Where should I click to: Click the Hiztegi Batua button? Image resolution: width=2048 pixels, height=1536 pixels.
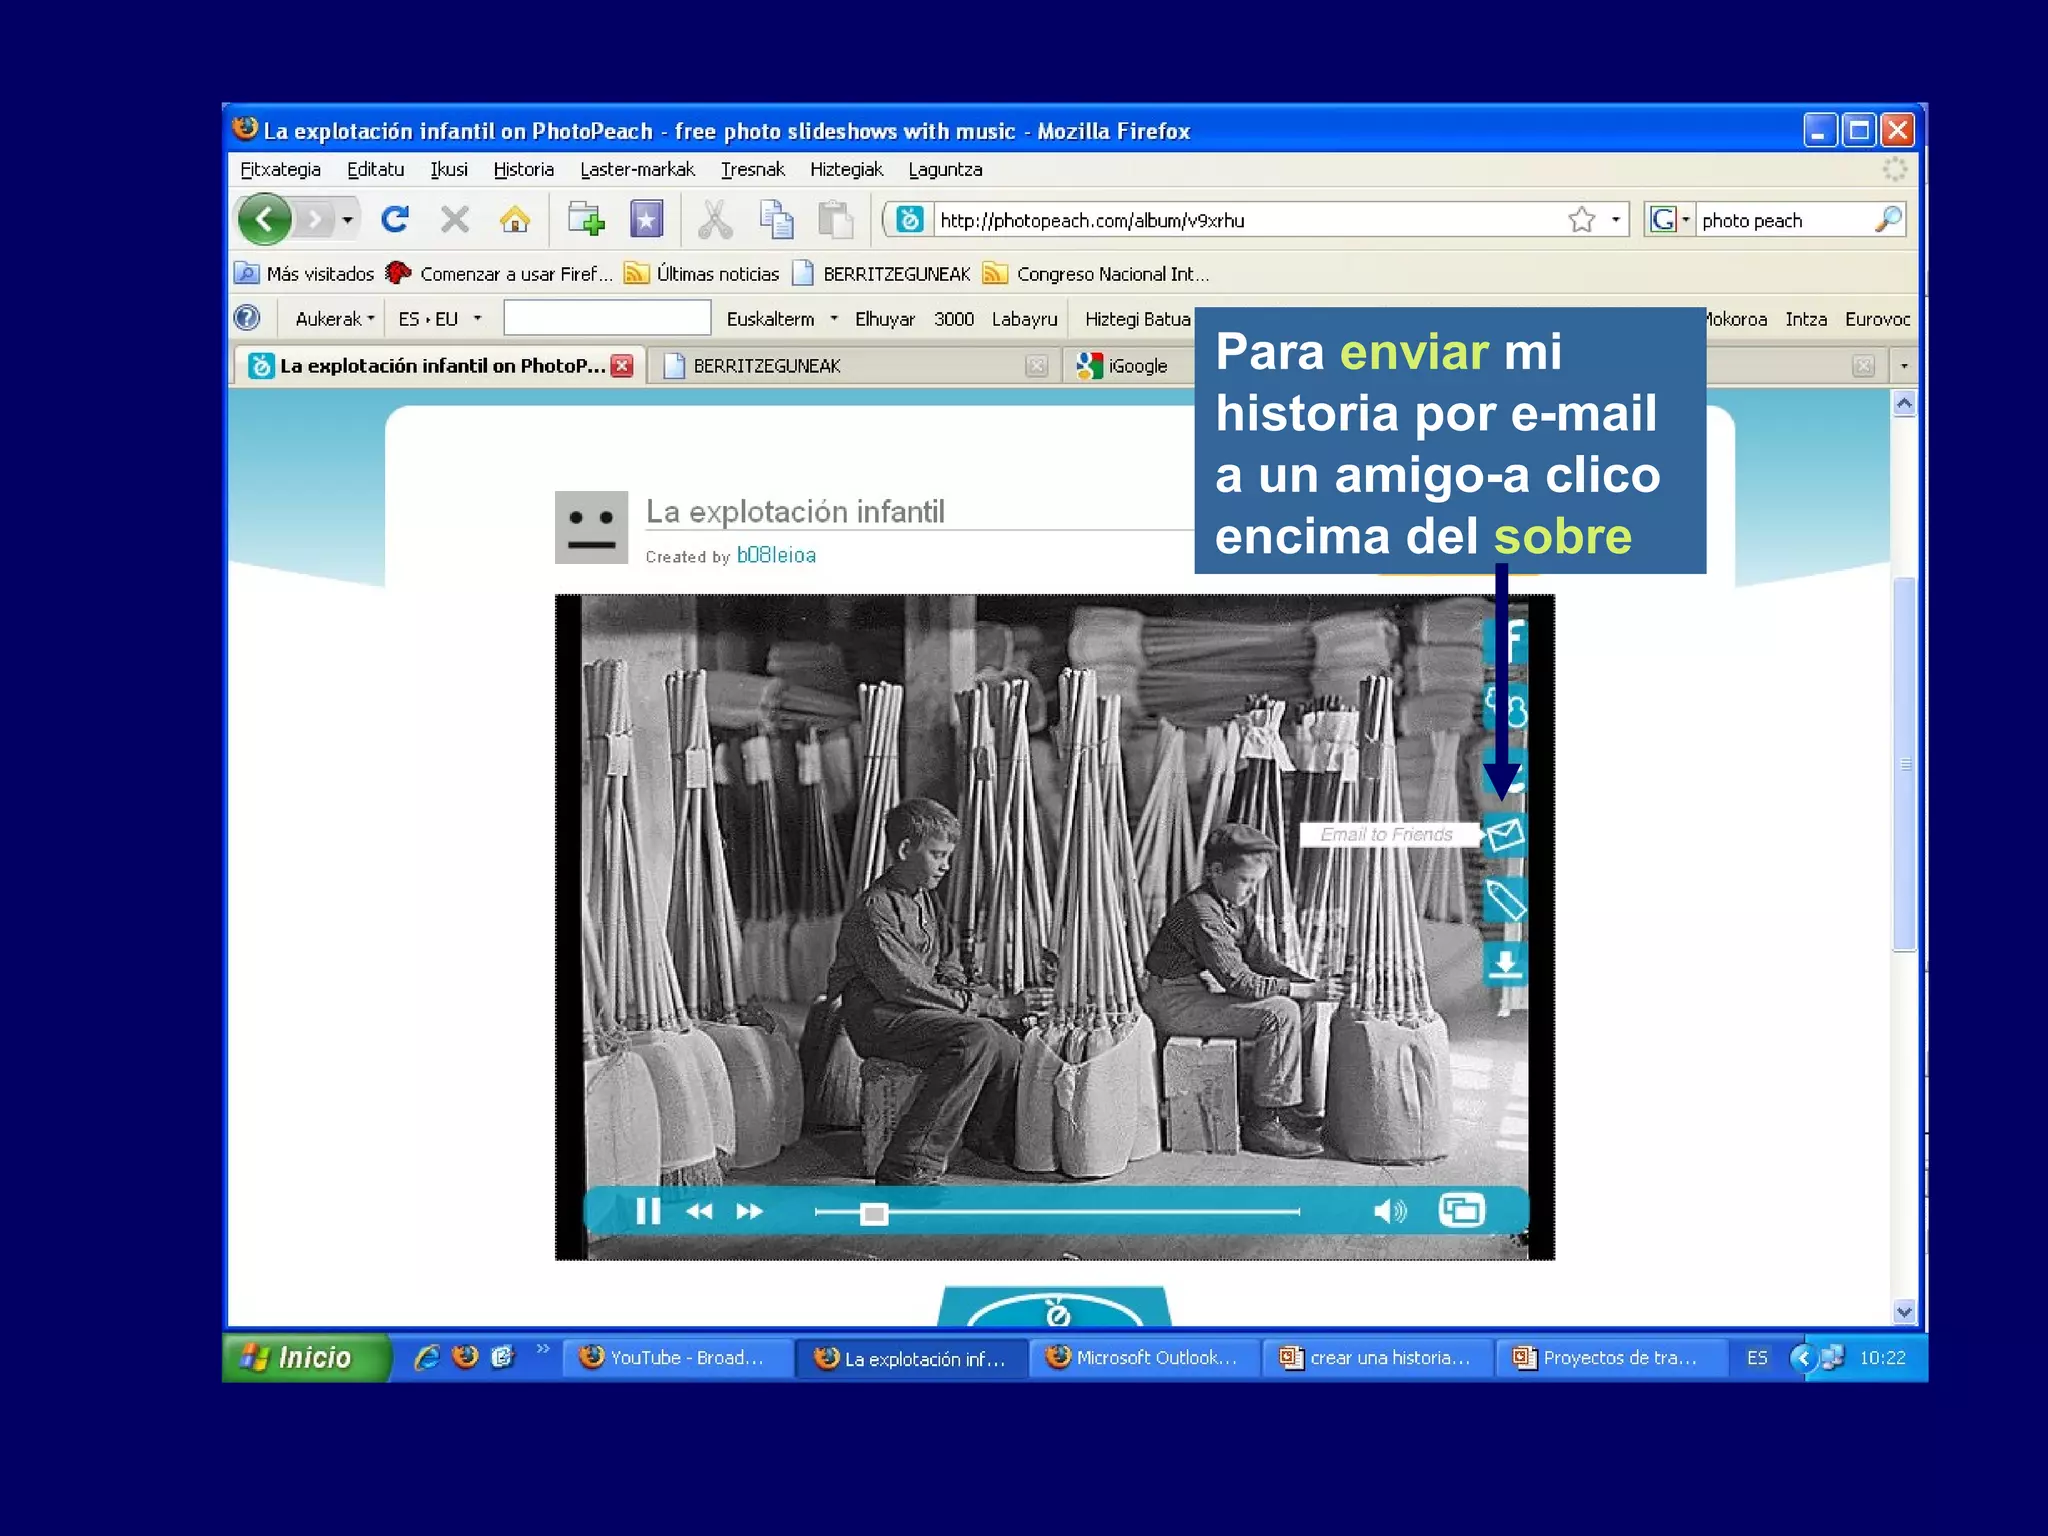[1138, 318]
